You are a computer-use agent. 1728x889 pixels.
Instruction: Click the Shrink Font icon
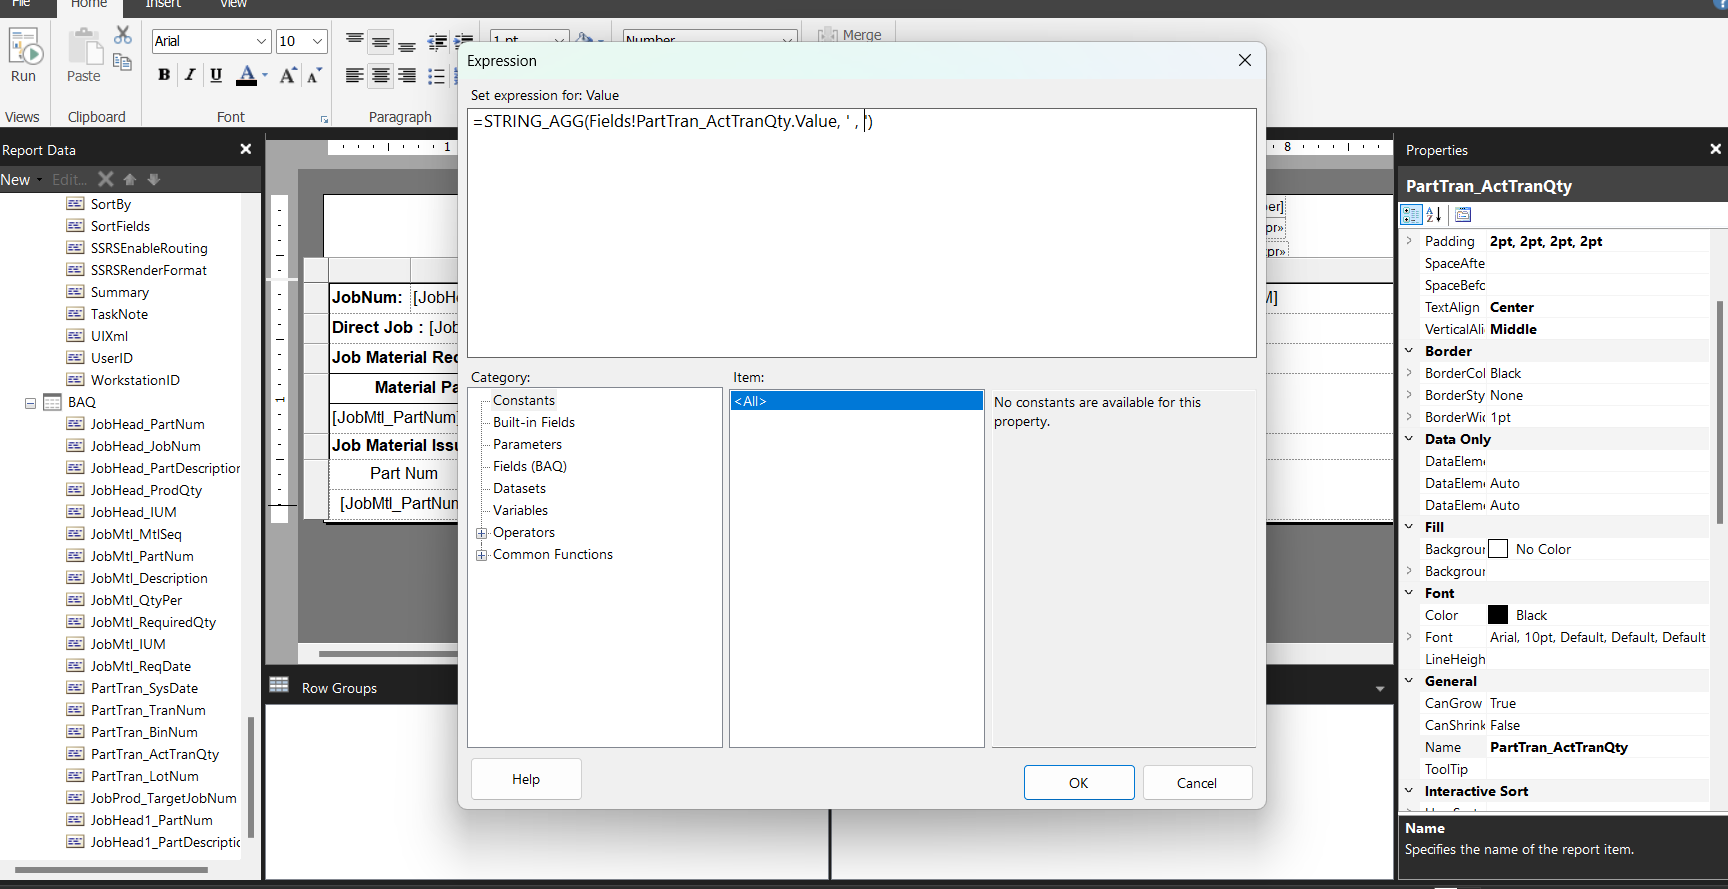pyautogui.click(x=314, y=75)
